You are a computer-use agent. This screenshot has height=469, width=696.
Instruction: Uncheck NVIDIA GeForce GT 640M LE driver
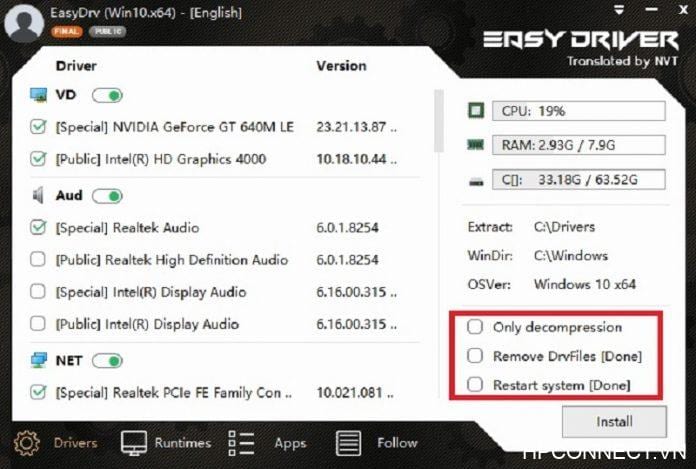pos(38,126)
